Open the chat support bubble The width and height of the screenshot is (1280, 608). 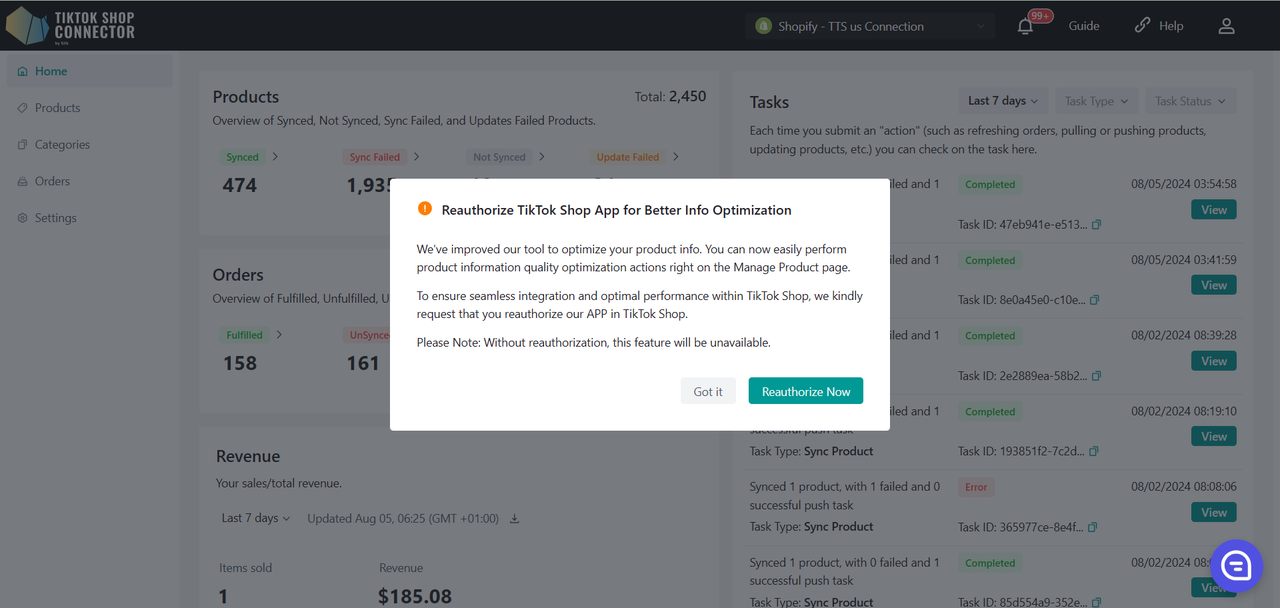(1236, 566)
